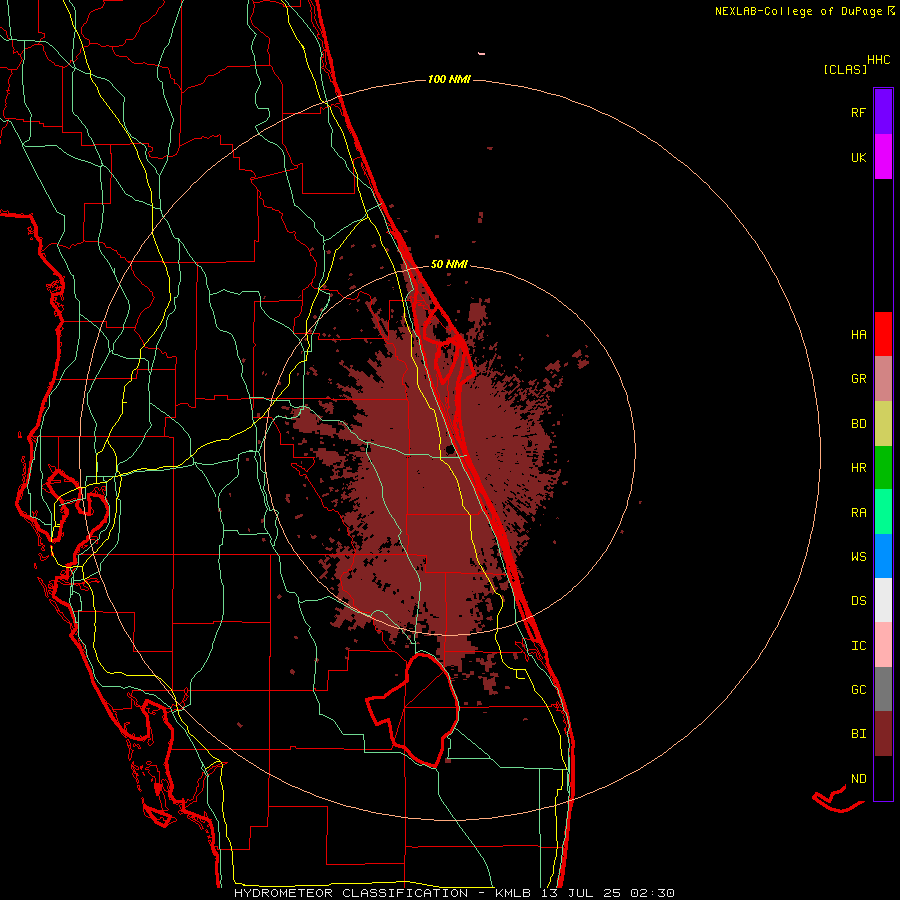Click the 02:30 timestamp text

652,893
